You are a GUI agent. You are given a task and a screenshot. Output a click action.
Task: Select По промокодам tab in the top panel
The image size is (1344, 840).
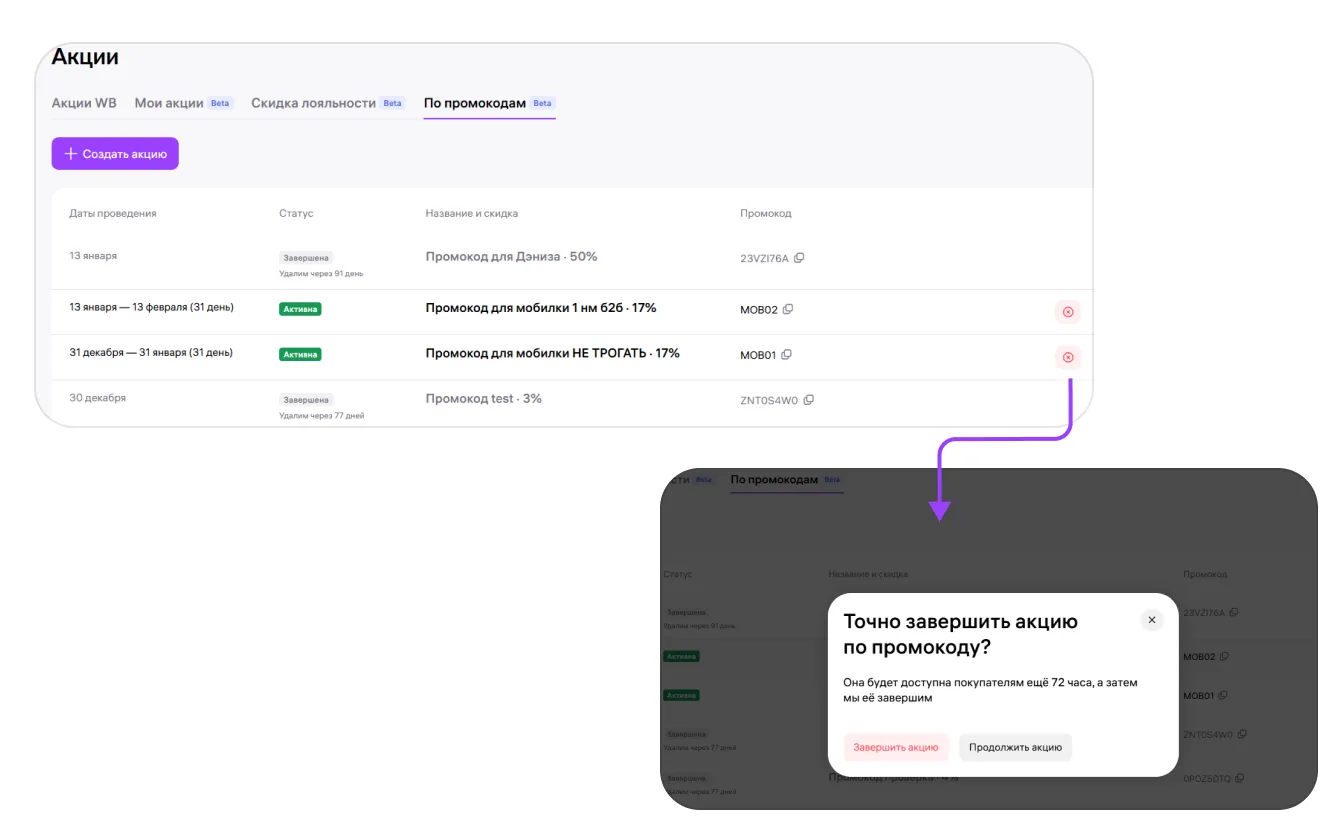475,103
